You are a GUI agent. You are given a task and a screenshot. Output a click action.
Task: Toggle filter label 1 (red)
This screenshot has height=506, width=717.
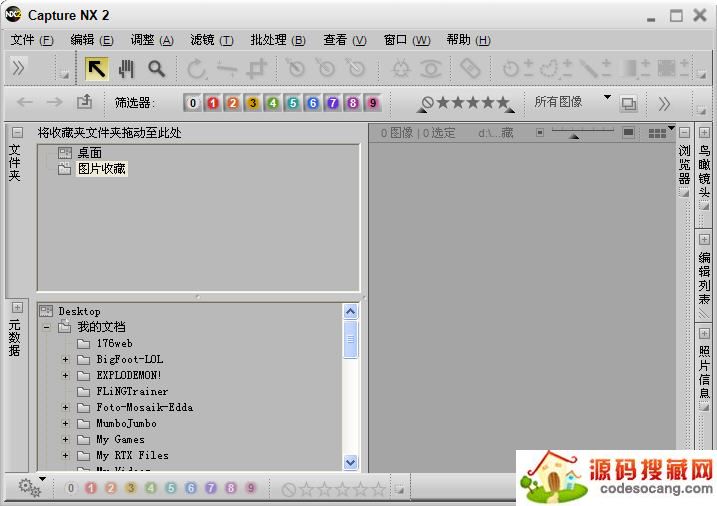tap(212, 103)
